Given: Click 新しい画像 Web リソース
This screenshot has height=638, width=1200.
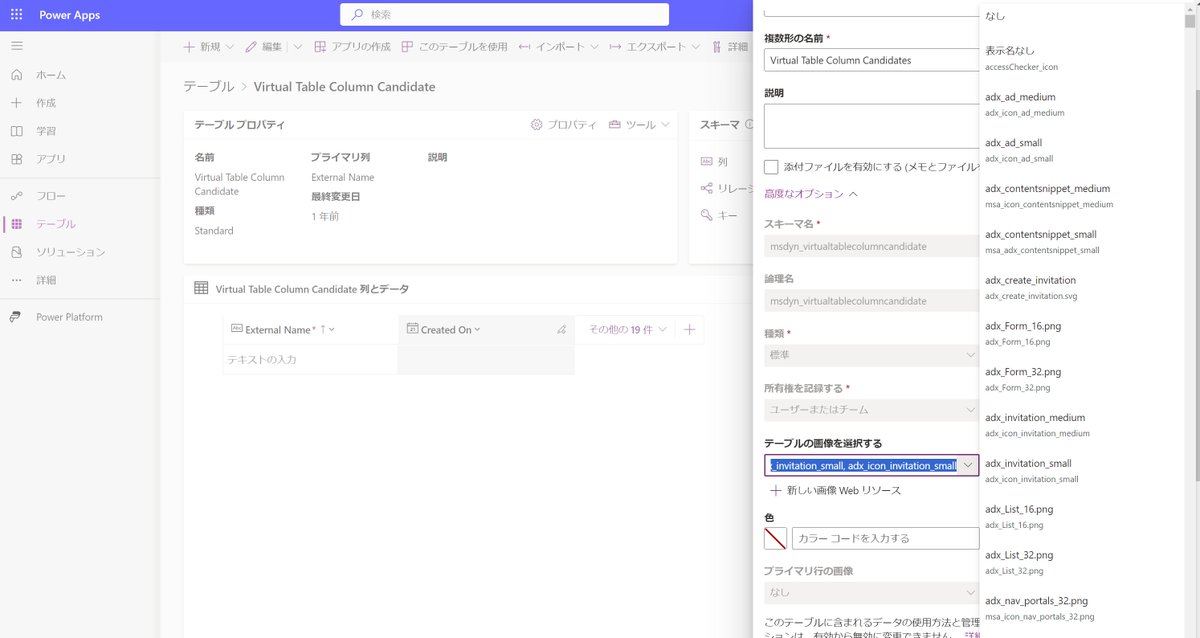Looking at the screenshot, I should tap(835, 491).
